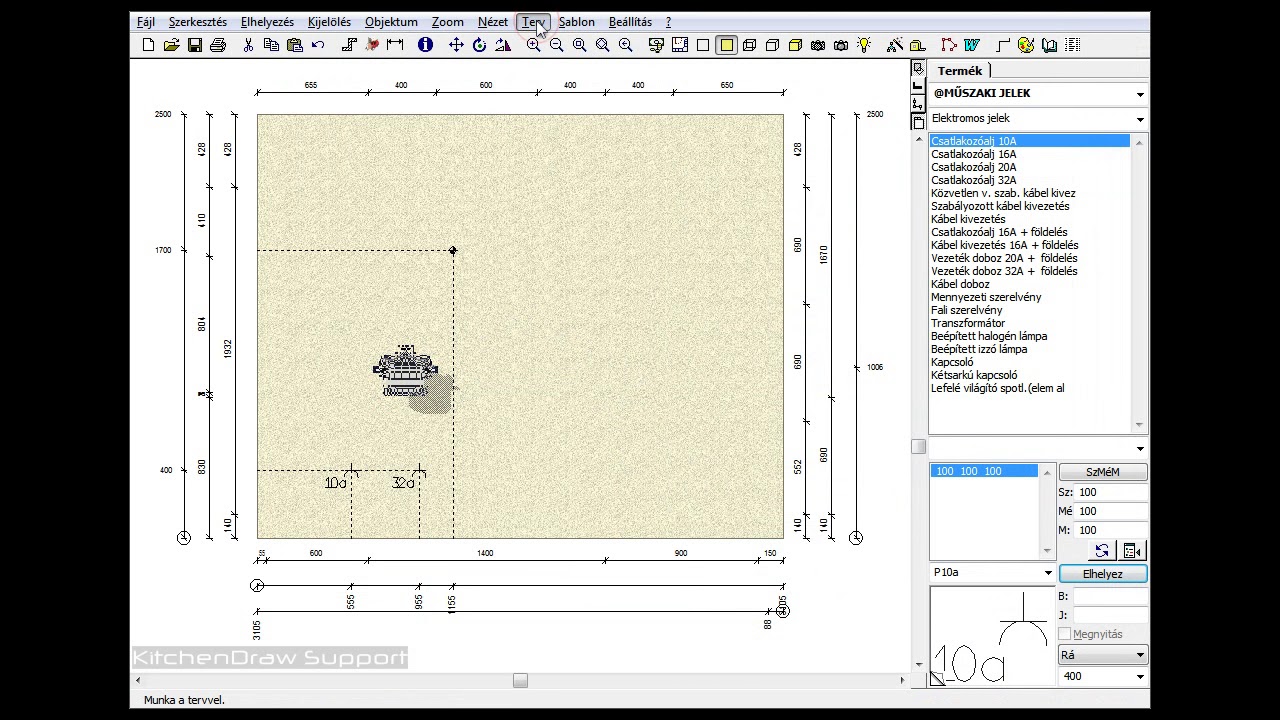Click the previous zoom magnifier icon
The image size is (1280, 720).
pos(626,45)
